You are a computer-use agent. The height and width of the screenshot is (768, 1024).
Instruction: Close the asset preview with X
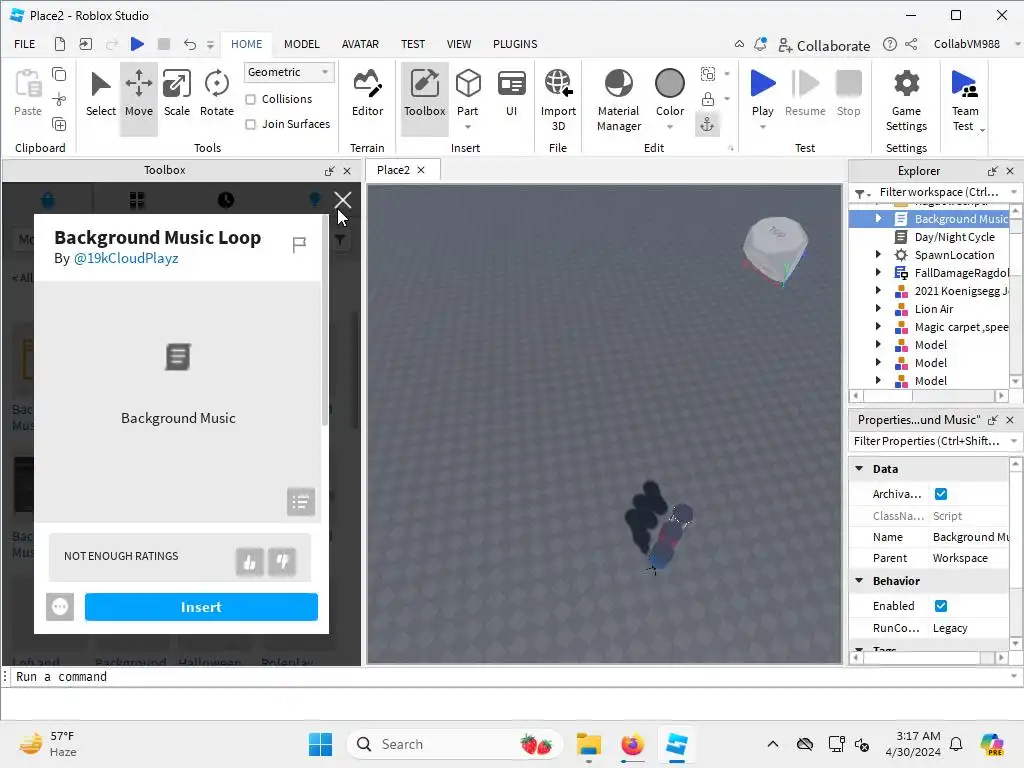(343, 200)
